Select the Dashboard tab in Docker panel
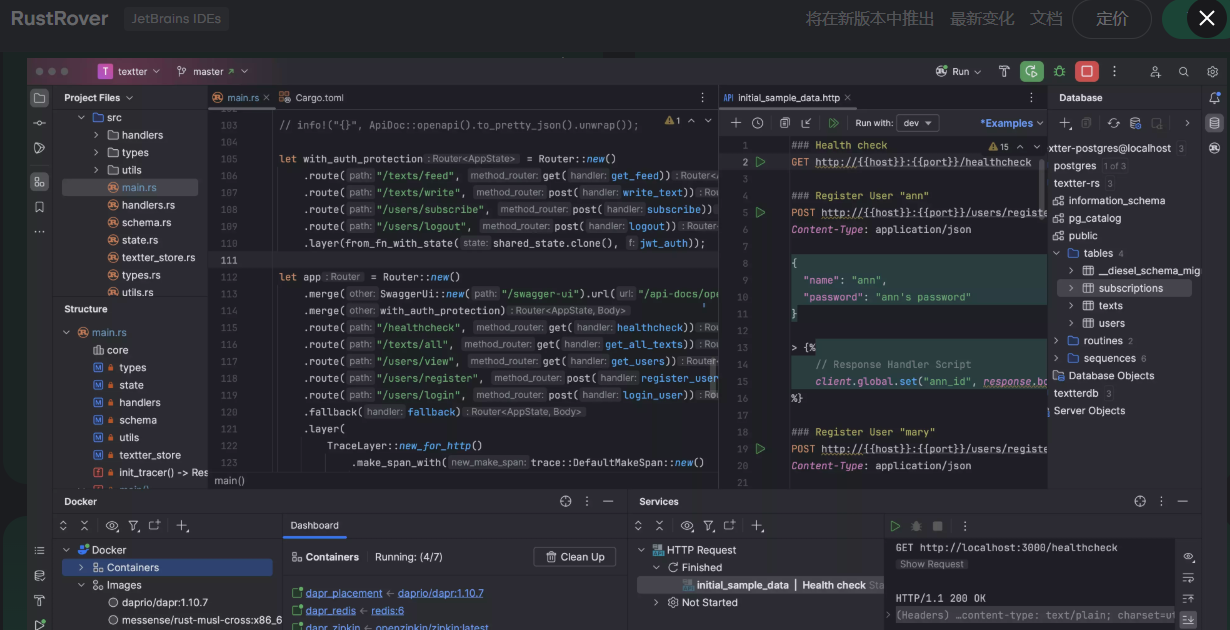The width and height of the screenshot is (1230, 630). [314, 525]
